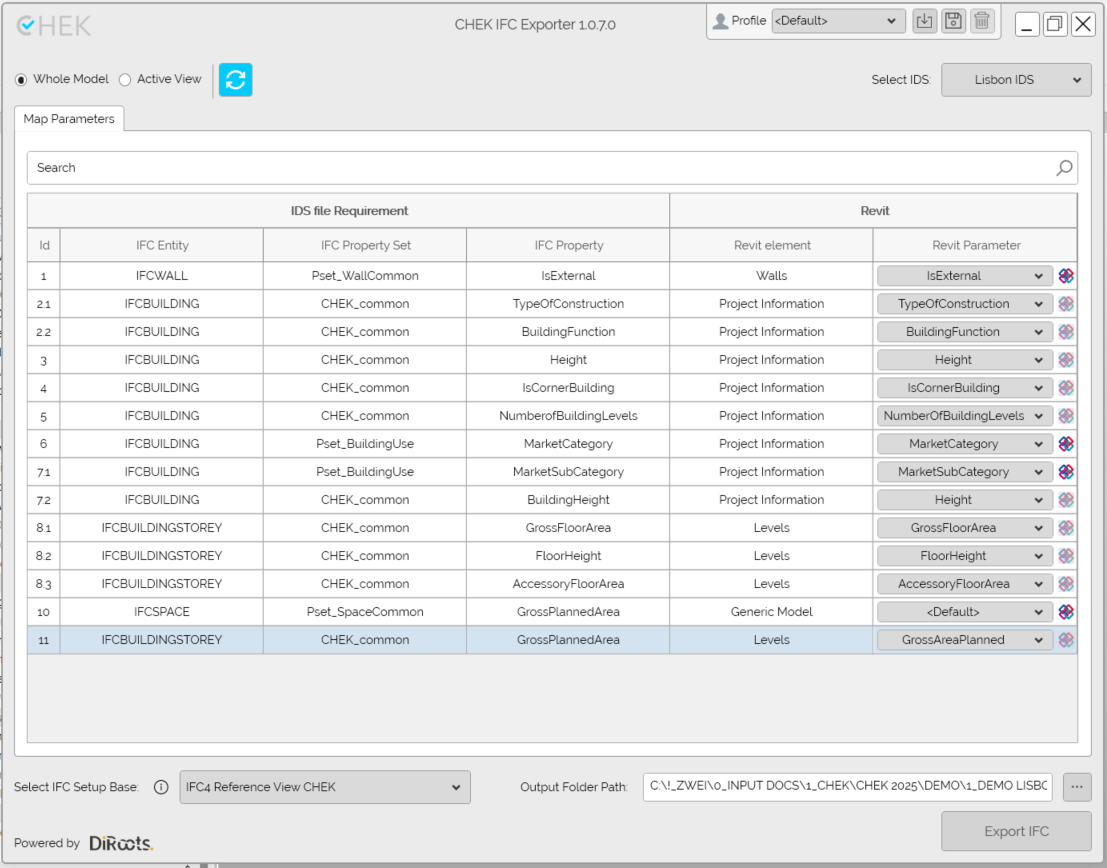Select the Whole Model radio button
Screen dimensions: 1107x868
[21, 80]
